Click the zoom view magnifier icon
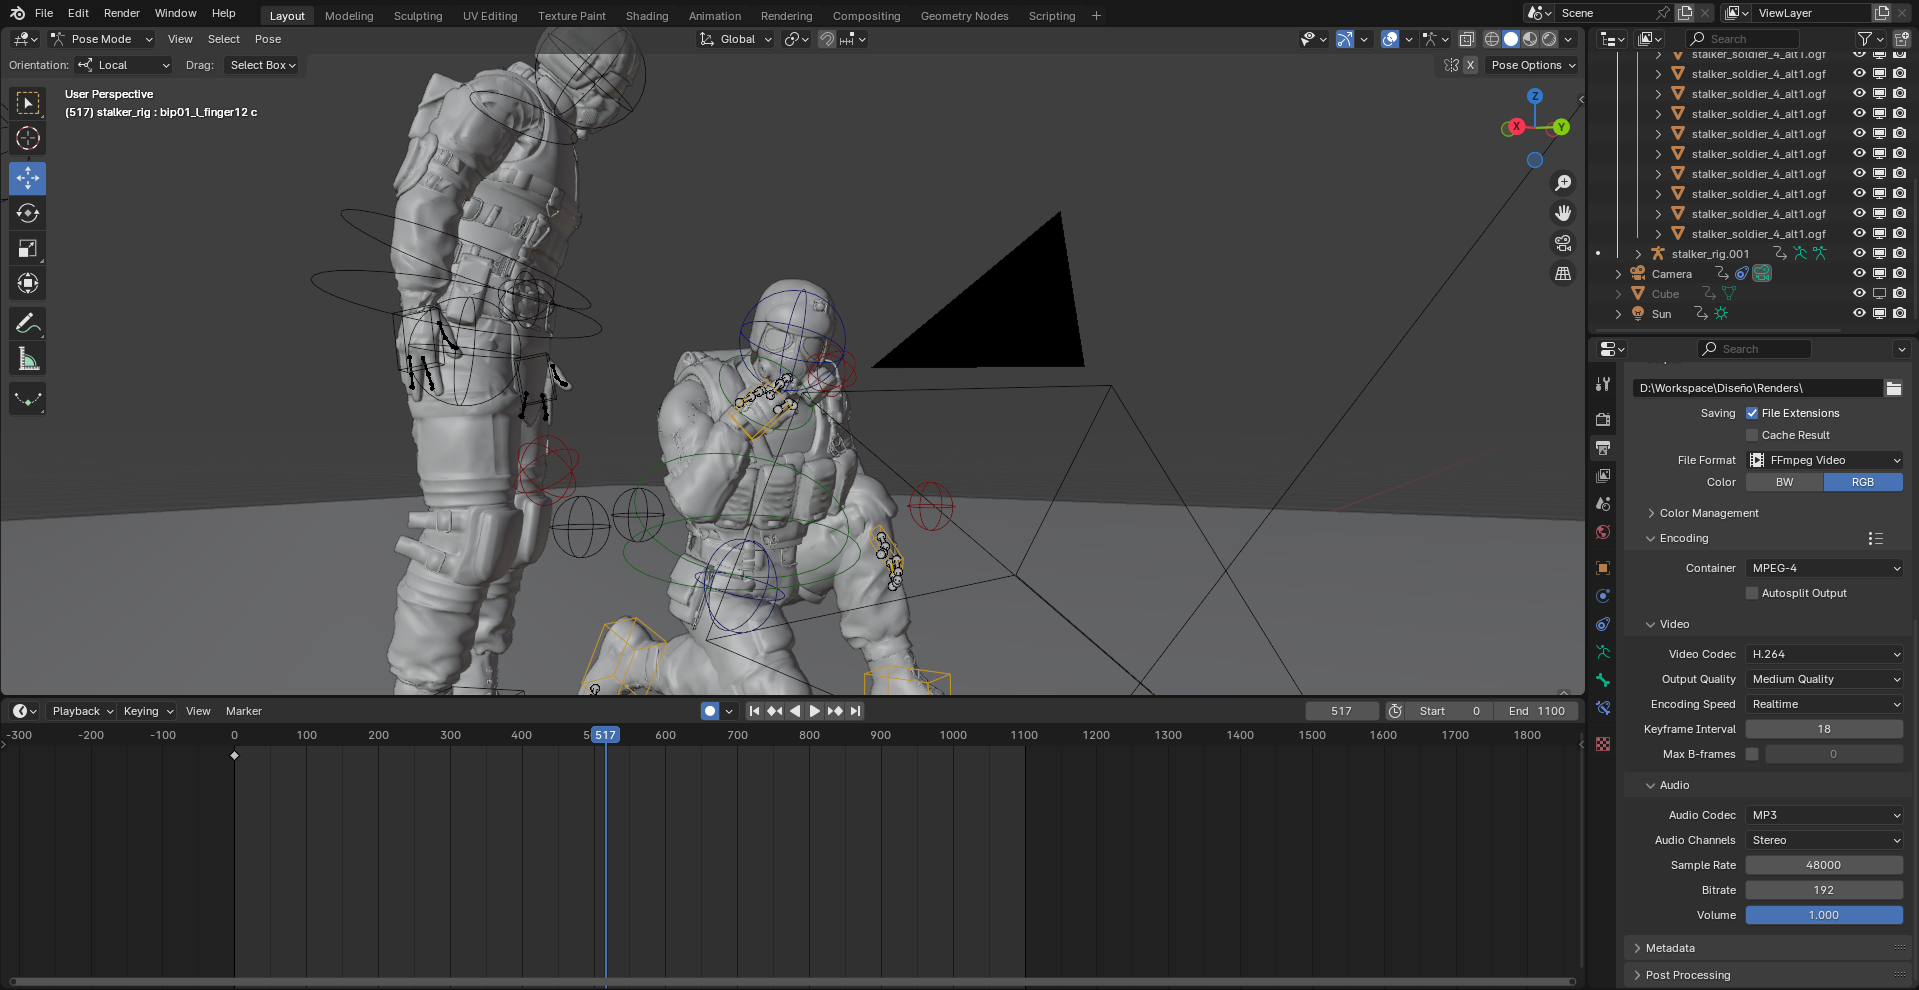This screenshot has width=1919, height=990. click(x=1563, y=183)
